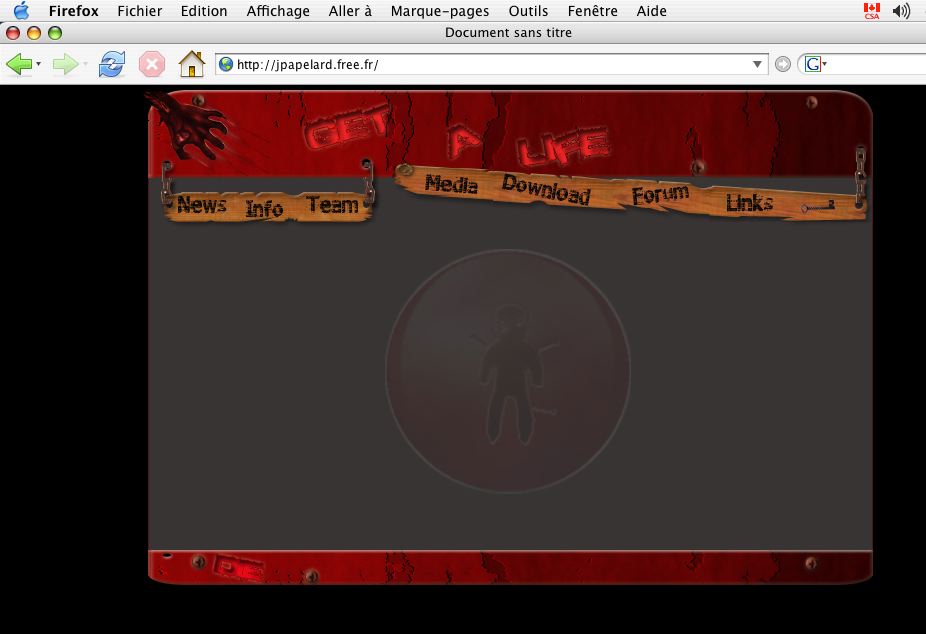Screen dimensions: 926x634
Task: Click the Forward arrow button
Action: [64, 65]
